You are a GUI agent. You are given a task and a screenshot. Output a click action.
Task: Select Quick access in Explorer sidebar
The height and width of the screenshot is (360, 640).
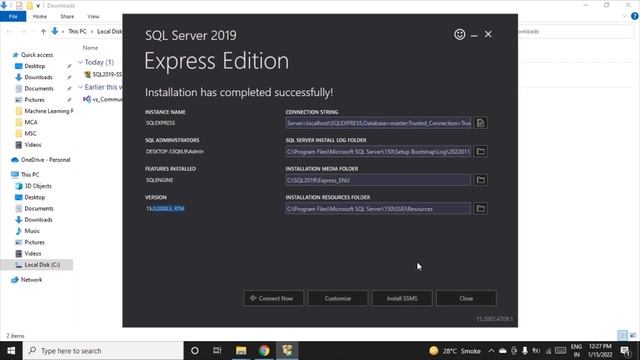pyautogui.click(x=37, y=55)
